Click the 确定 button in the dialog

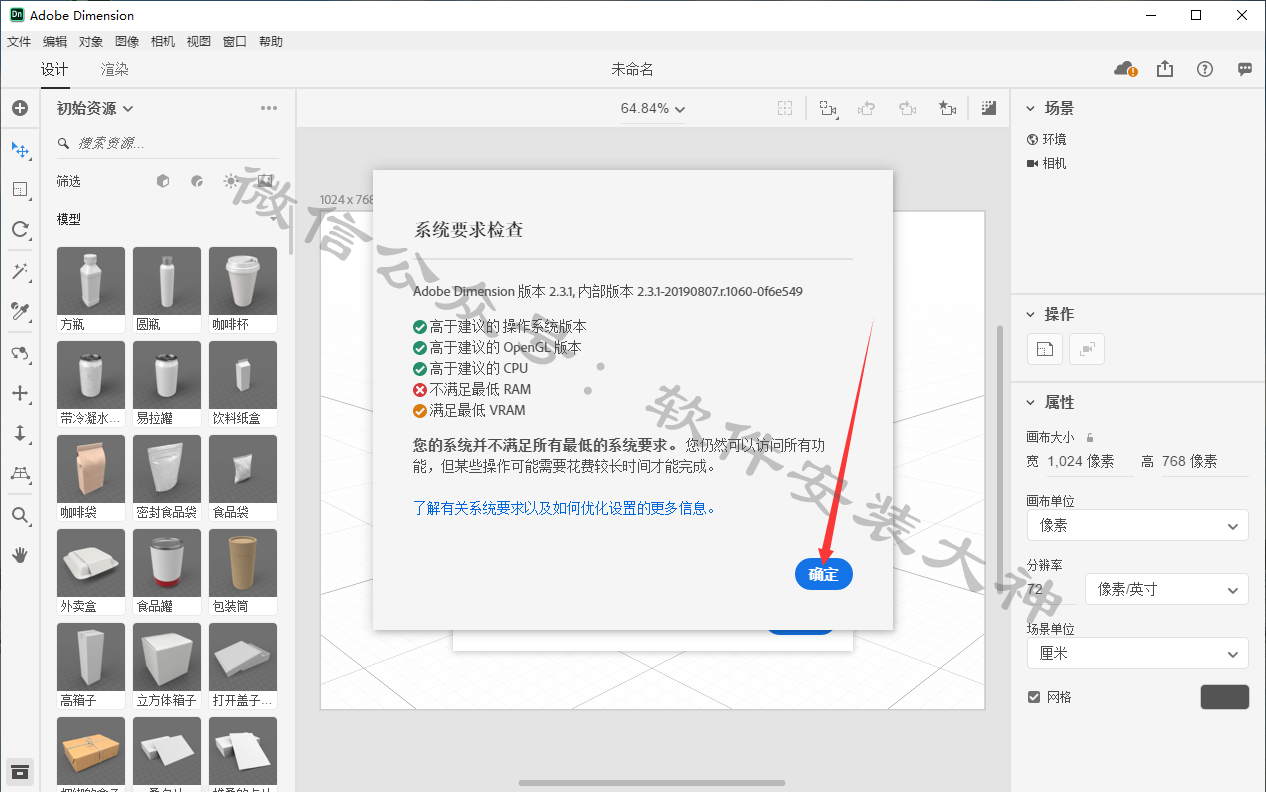coord(824,574)
